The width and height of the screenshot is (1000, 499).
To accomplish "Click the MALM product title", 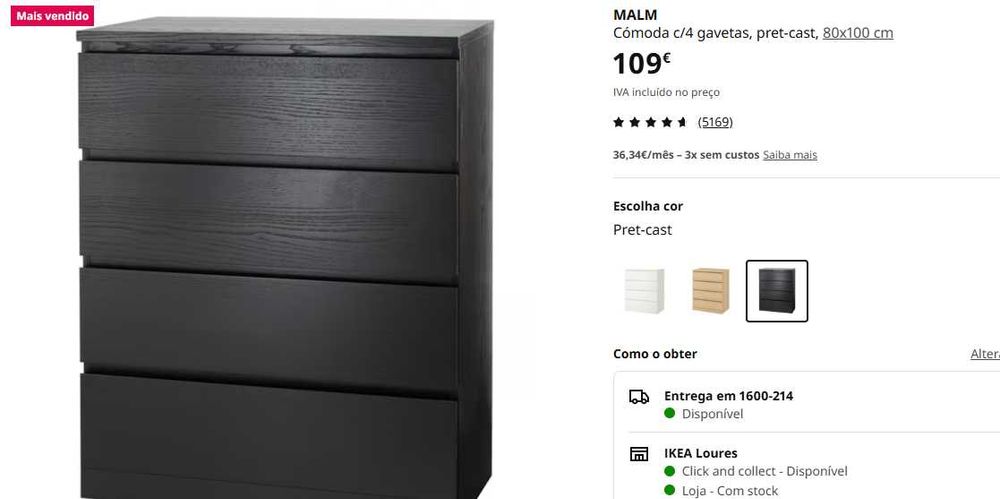I will click(x=635, y=15).
